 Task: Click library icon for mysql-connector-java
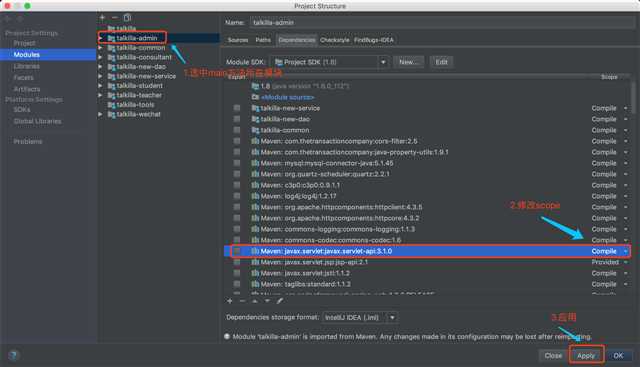coord(255,163)
